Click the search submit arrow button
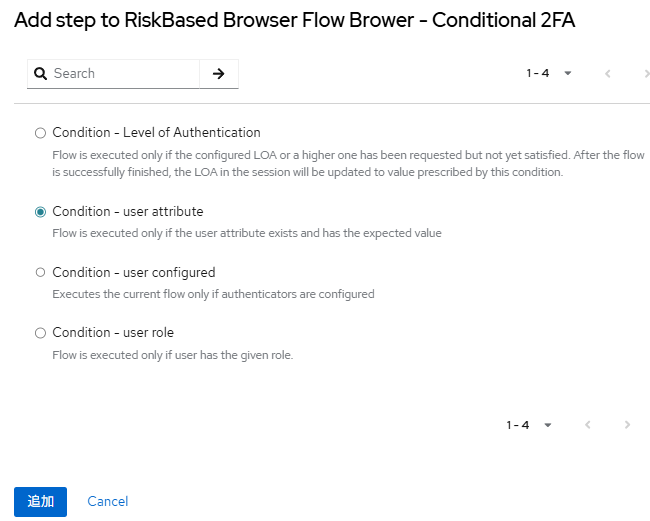The image size is (650, 521). pos(219,74)
